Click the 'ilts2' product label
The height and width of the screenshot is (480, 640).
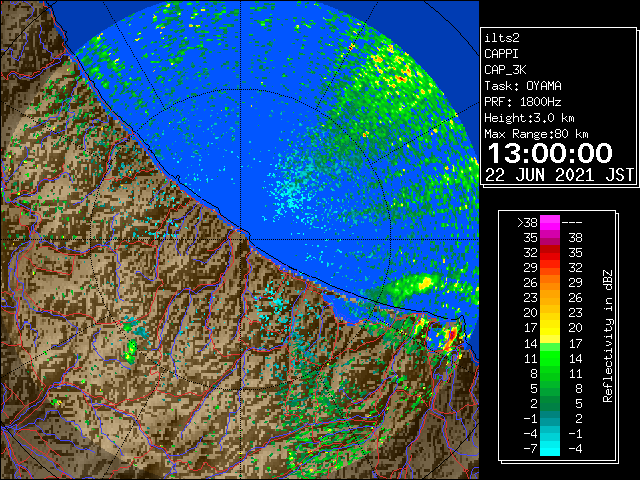(x=502, y=38)
